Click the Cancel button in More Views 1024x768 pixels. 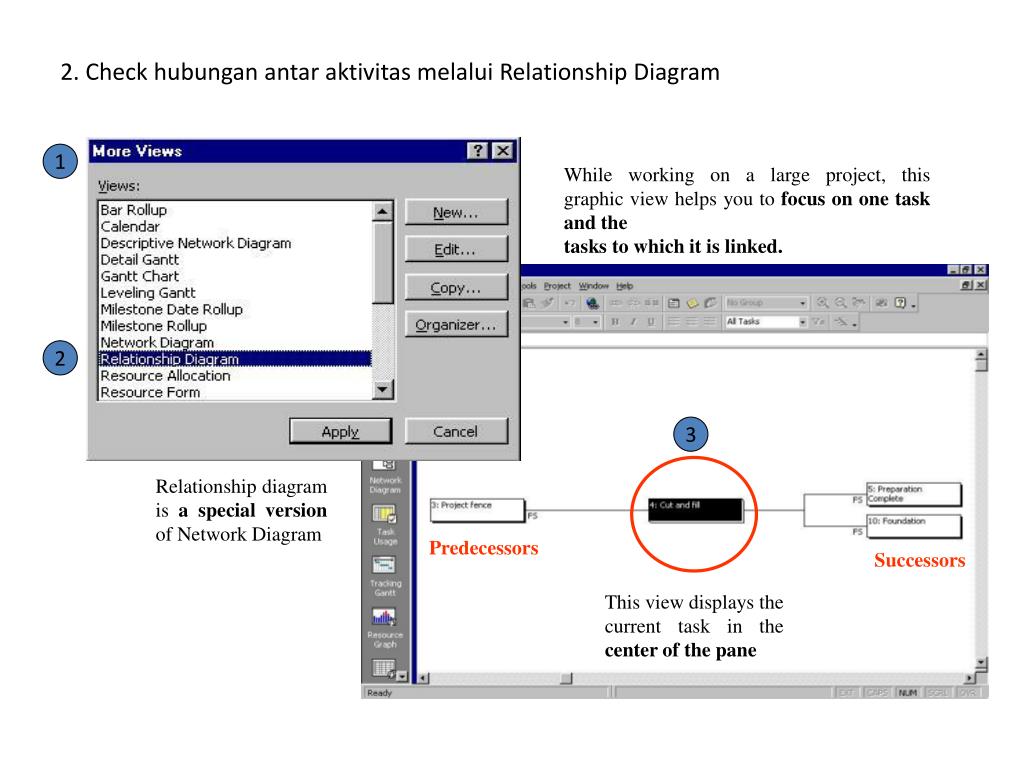[x=456, y=432]
